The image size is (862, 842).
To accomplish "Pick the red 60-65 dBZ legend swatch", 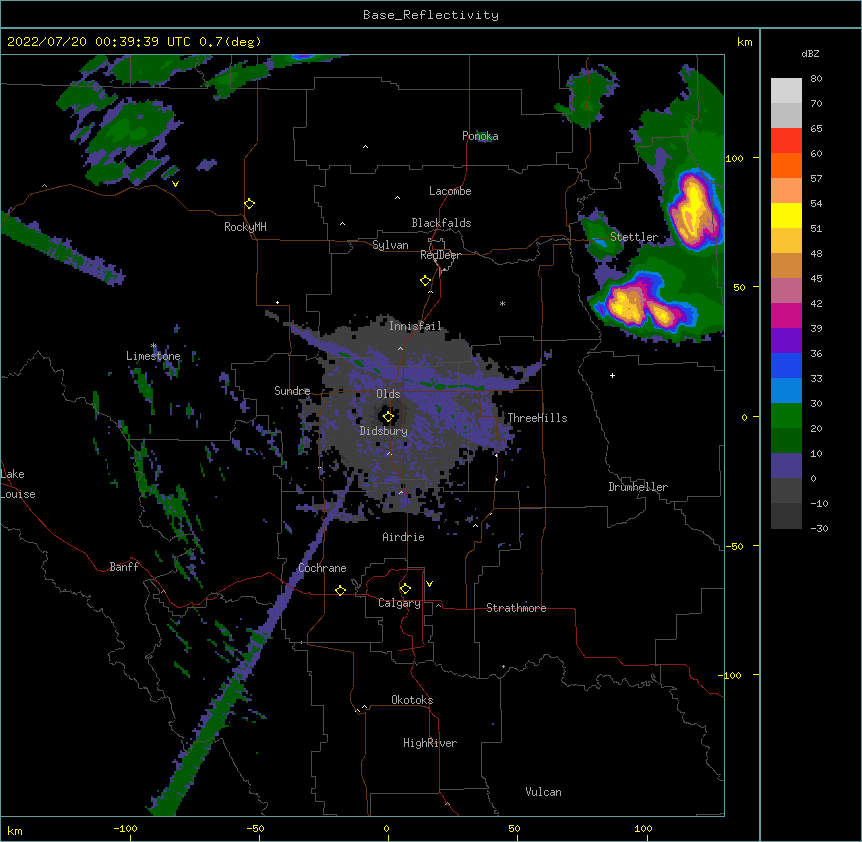I will click(x=786, y=141).
